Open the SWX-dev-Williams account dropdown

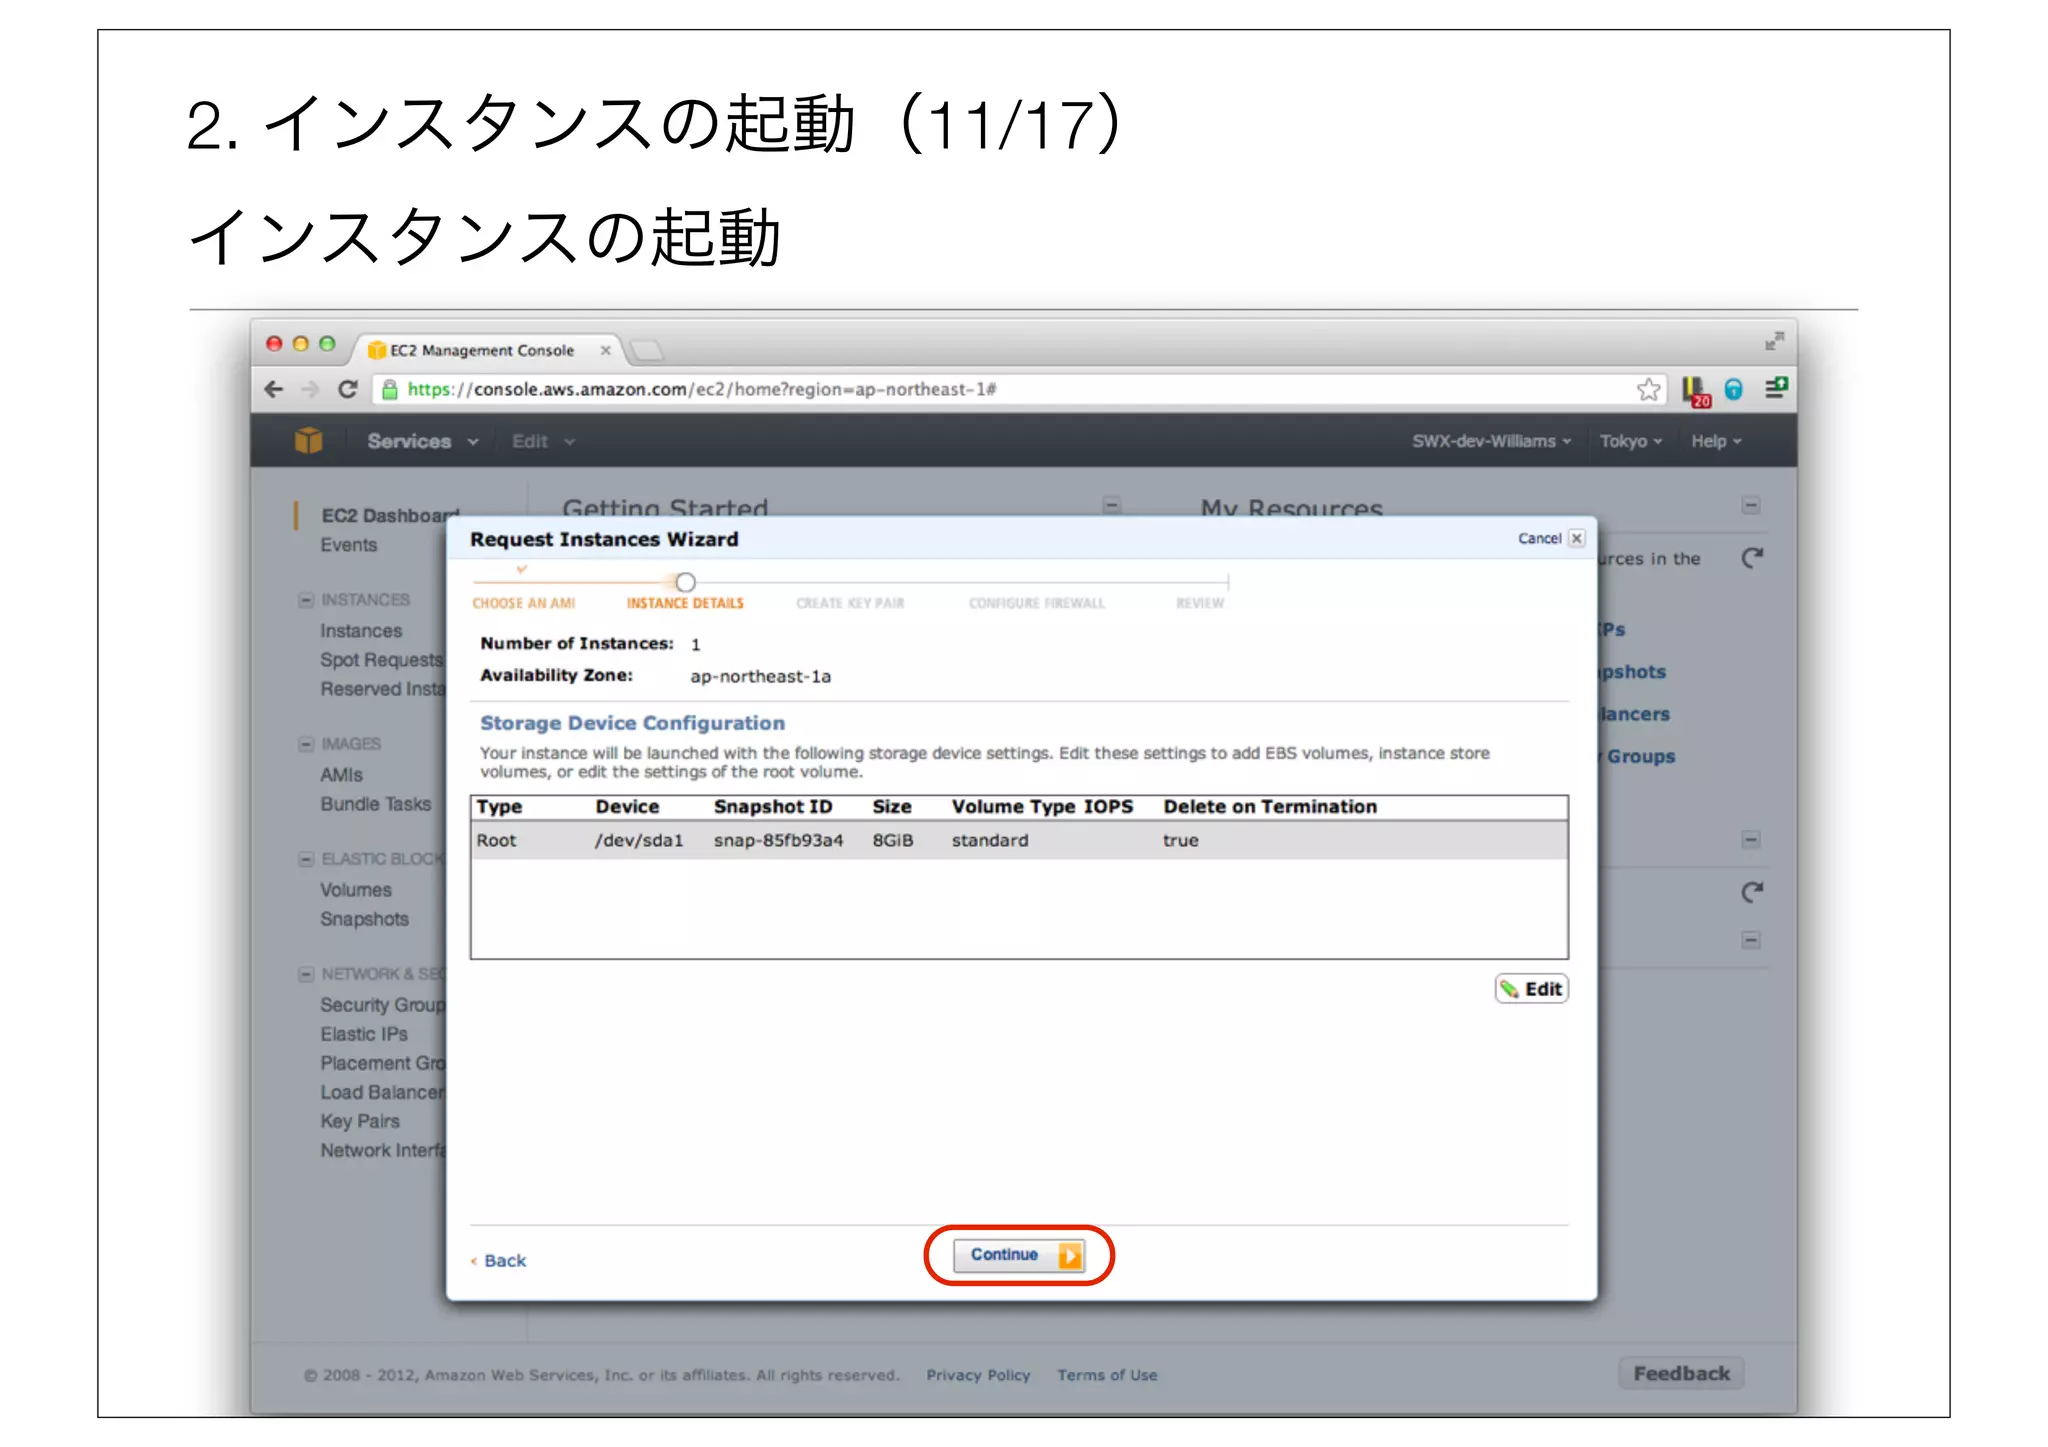point(1490,441)
